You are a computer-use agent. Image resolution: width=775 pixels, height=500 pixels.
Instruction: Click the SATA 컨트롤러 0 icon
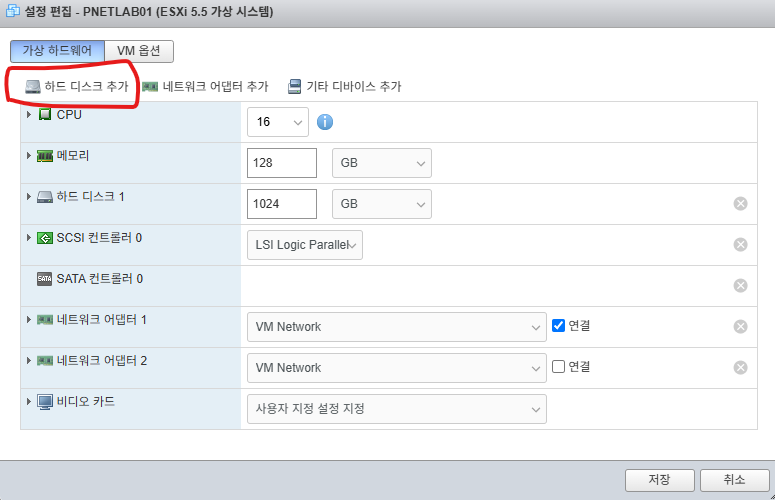point(44,279)
